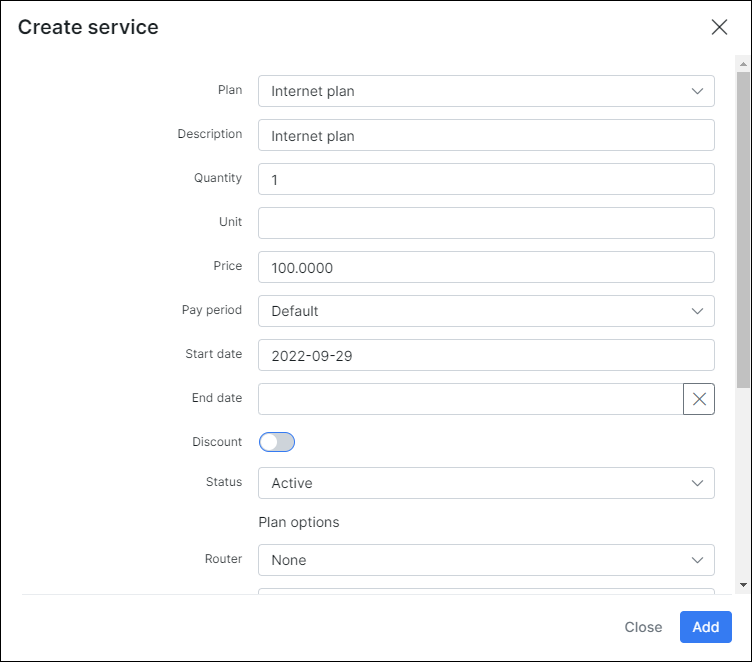Open the Plan dropdown

pyautogui.click(x=485, y=91)
